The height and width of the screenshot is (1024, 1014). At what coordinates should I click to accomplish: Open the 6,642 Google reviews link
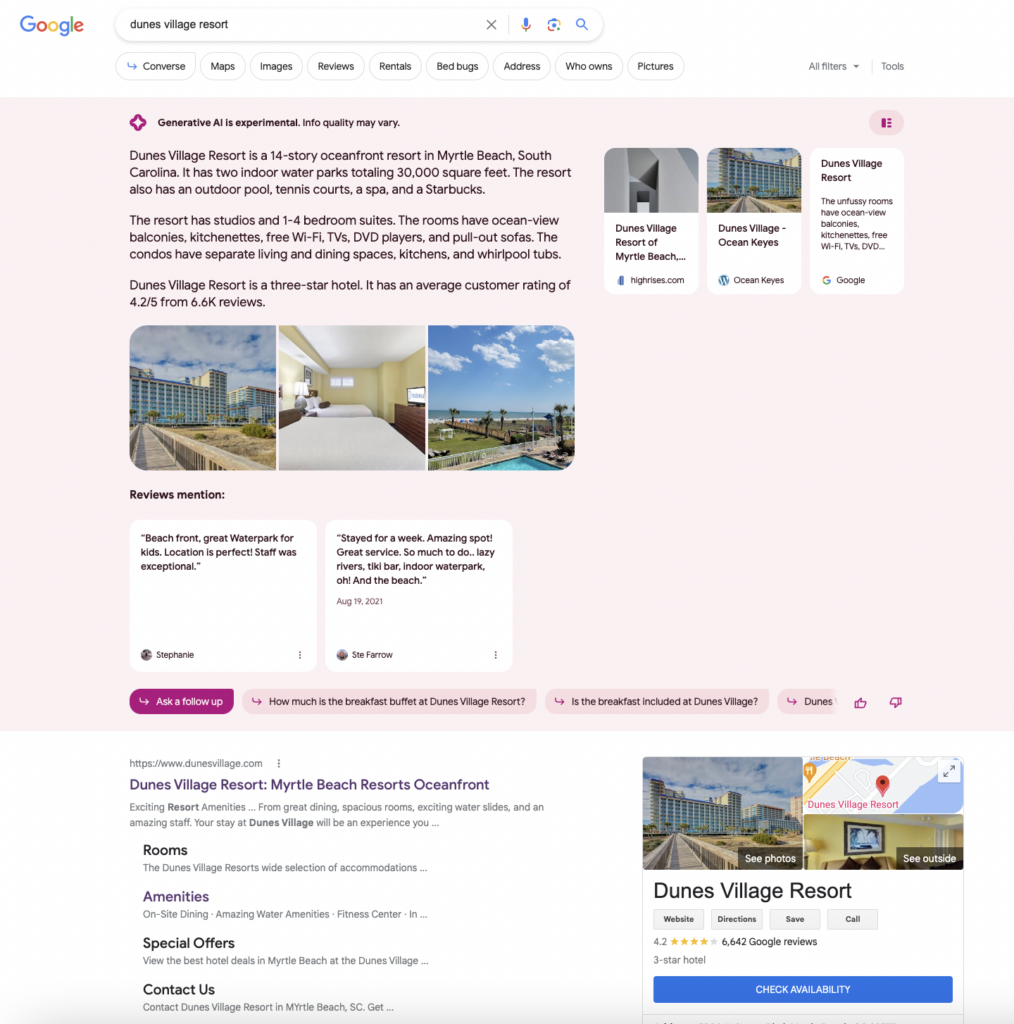coord(769,942)
